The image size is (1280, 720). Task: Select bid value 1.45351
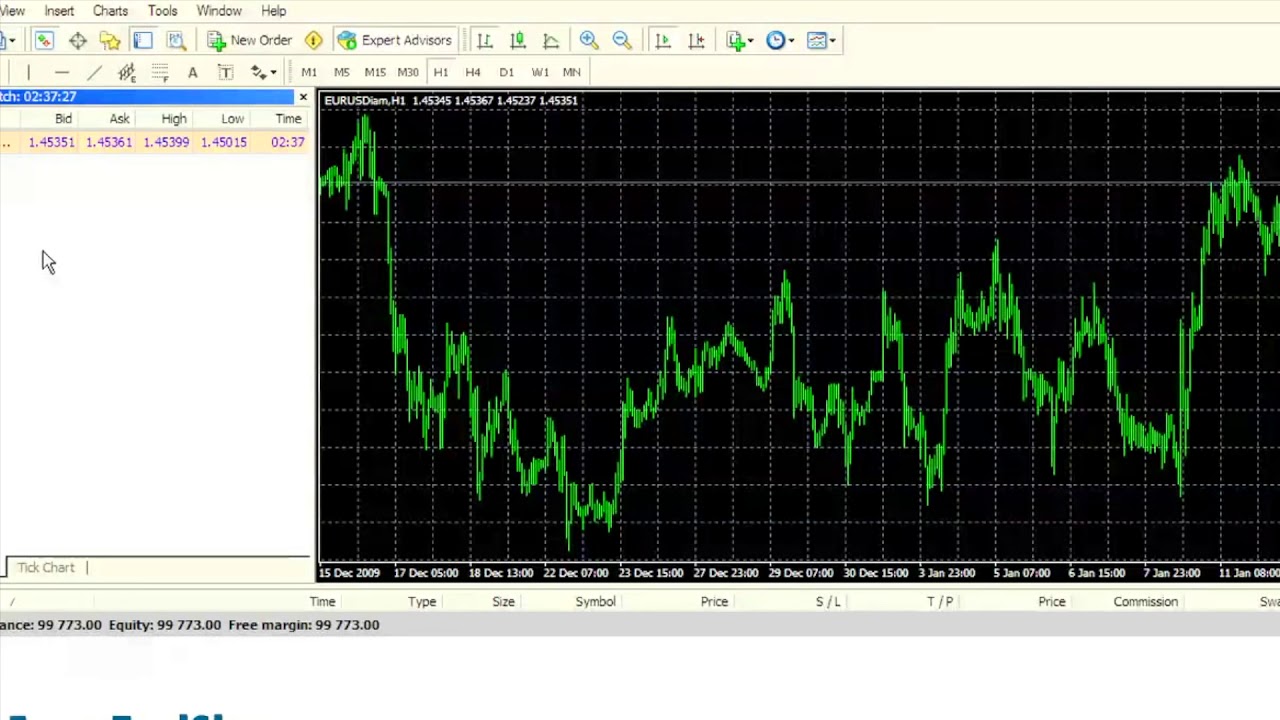pyautogui.click(x=51, y=142)
